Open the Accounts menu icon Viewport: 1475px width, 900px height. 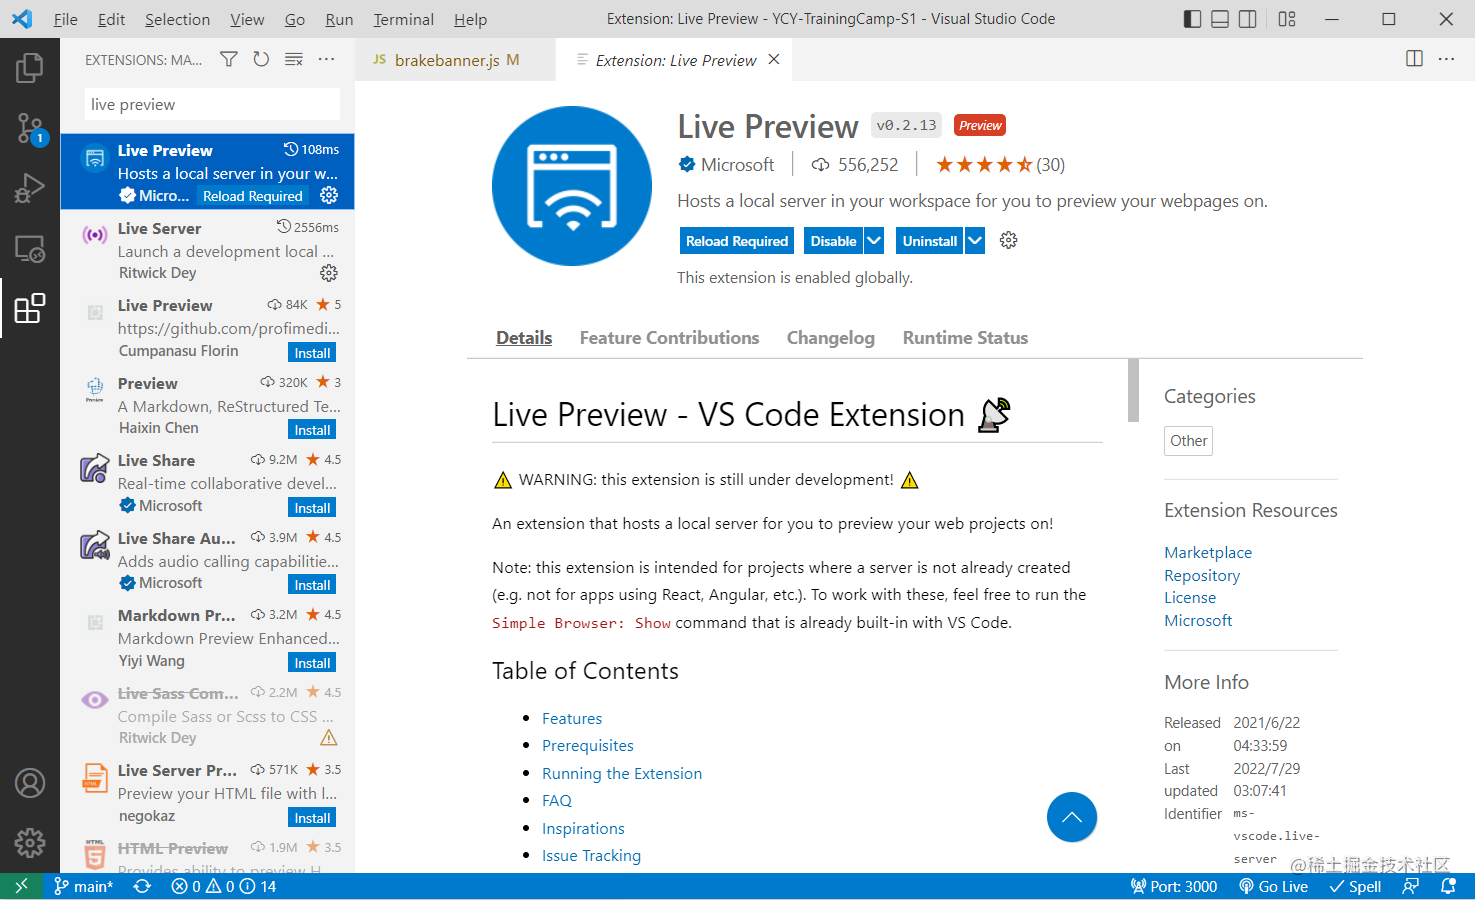coord(30,783)
